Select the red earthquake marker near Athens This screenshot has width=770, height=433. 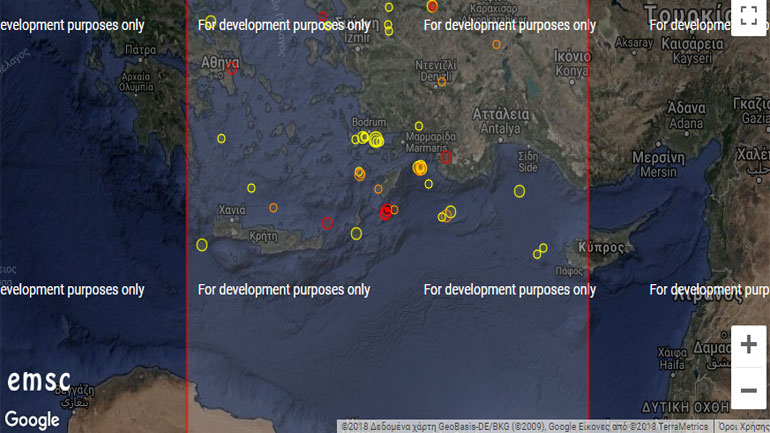coord(232,68)
